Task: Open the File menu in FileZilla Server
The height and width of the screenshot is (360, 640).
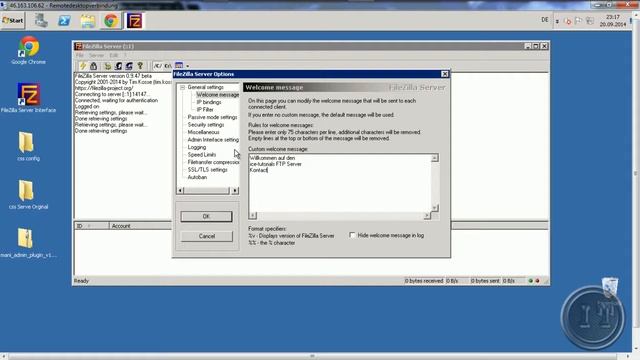Action: tap(80, 55)
